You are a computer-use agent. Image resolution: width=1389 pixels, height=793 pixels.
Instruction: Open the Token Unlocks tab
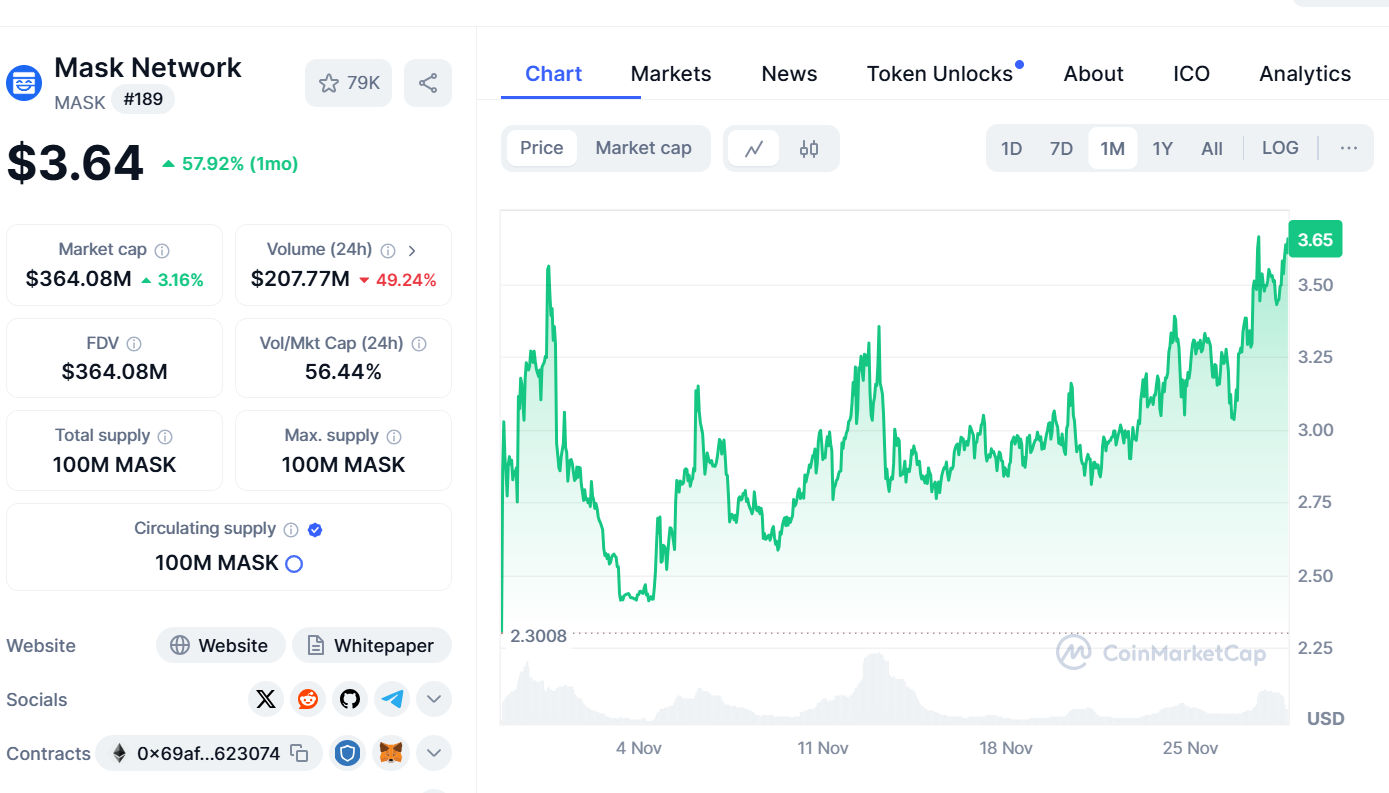point(938,73)
